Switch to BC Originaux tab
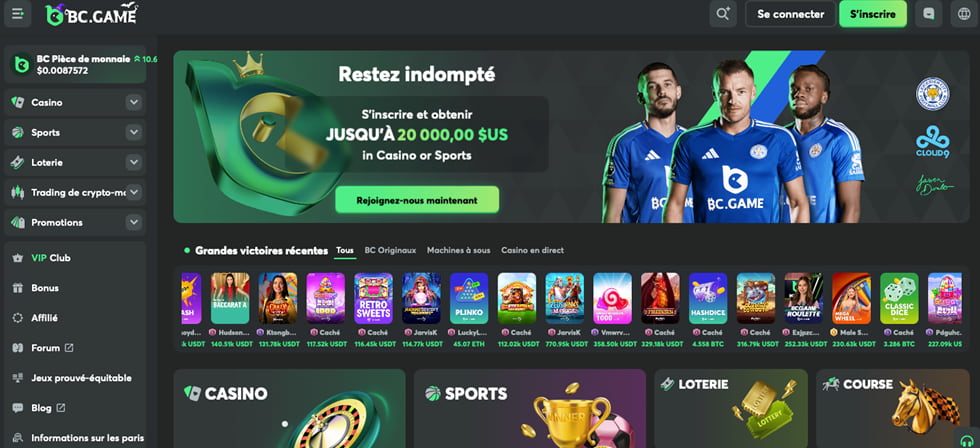Screen dimensions: 980x448 (390, 250)
